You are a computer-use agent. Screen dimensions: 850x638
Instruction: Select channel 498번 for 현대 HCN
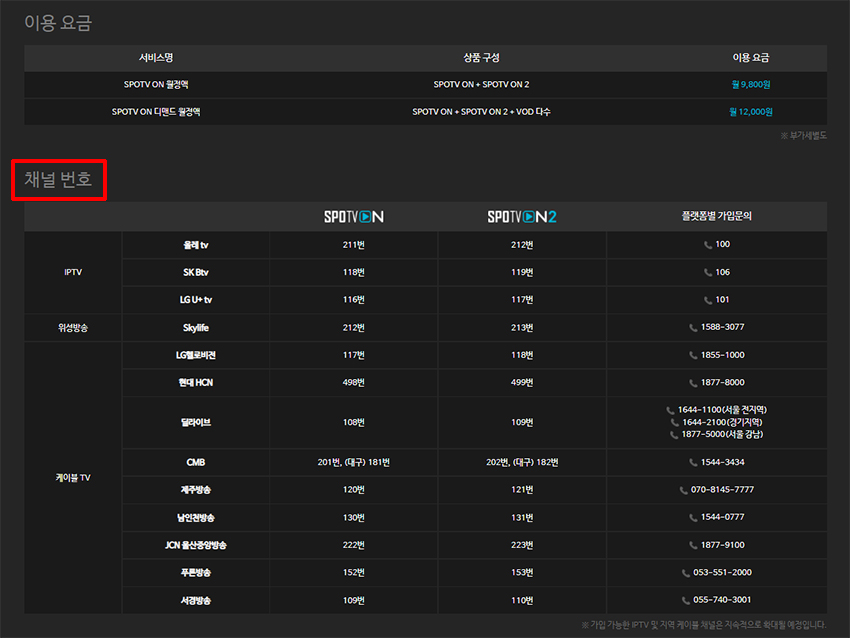tap(353, 383)
